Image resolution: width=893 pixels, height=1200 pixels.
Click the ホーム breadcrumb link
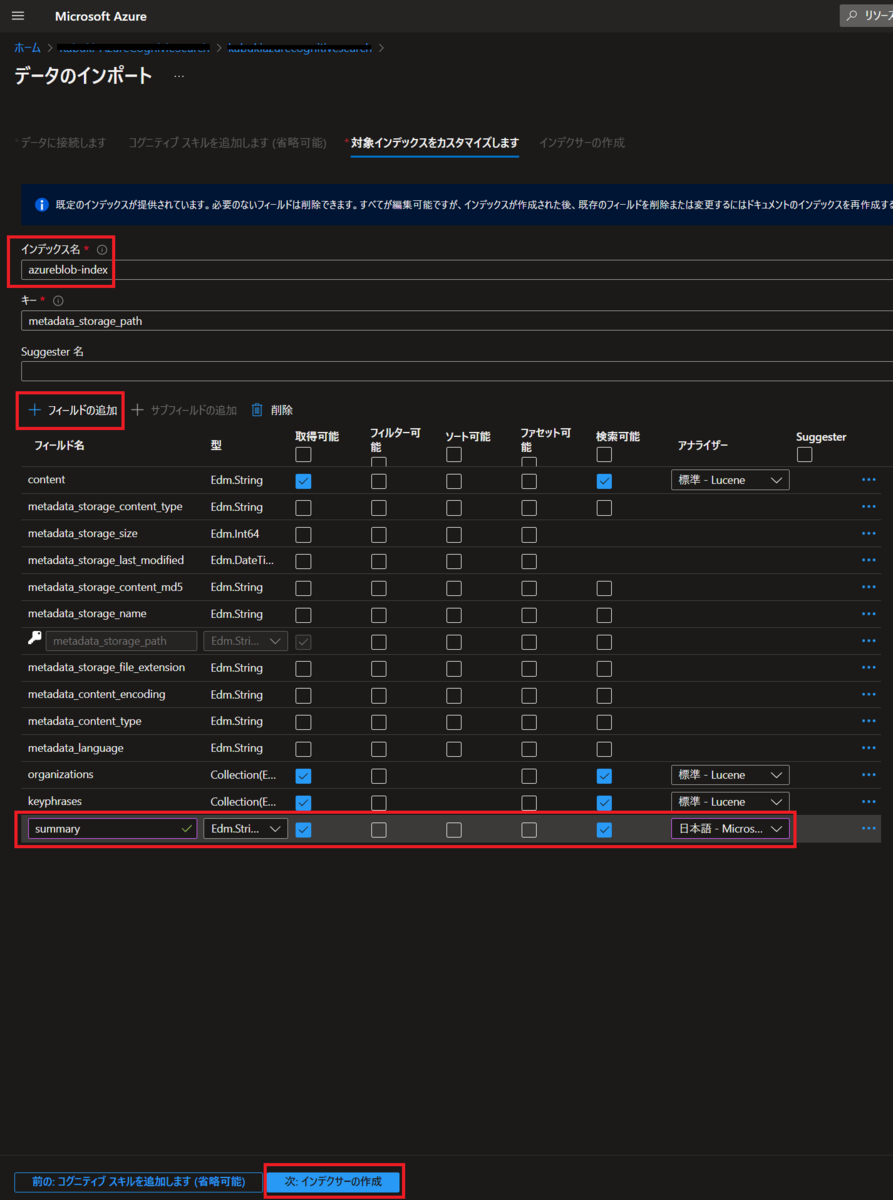[27, 47]
